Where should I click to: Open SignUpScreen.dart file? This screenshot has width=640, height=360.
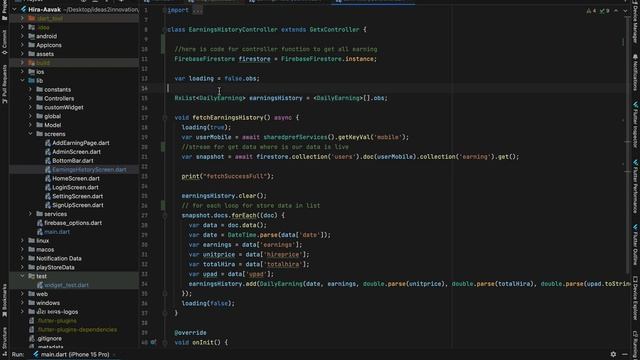pyautogui.click(x=78, y=205)
